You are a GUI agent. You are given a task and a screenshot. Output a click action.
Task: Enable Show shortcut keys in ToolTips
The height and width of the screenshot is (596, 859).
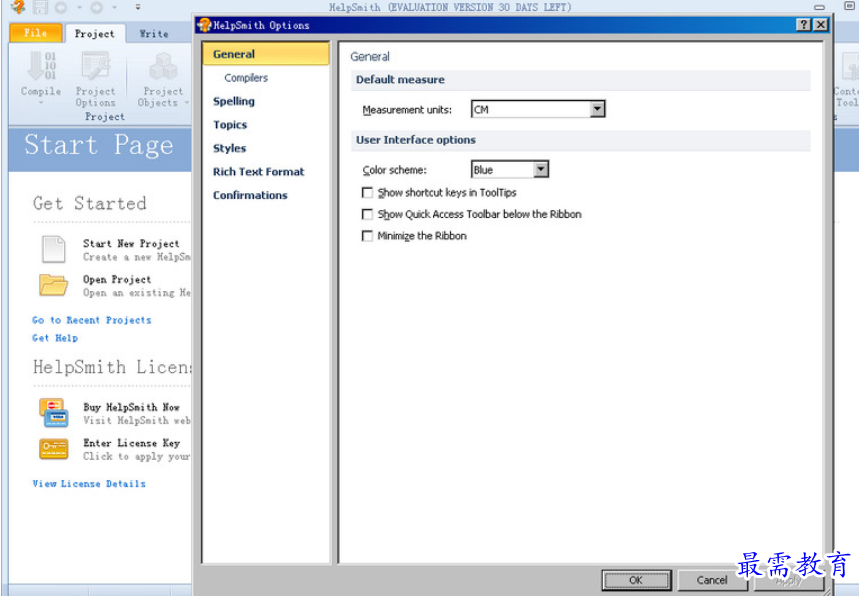click(367, 193)
